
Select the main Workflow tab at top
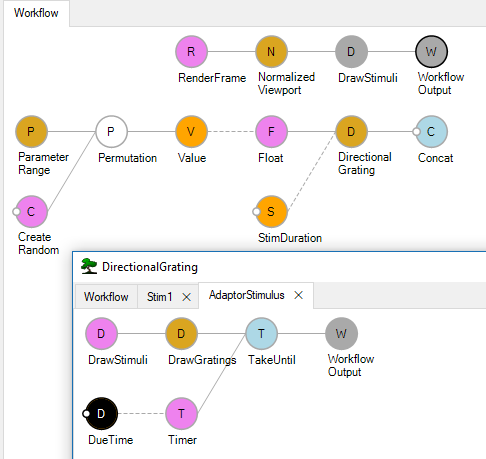click(36, 13)
